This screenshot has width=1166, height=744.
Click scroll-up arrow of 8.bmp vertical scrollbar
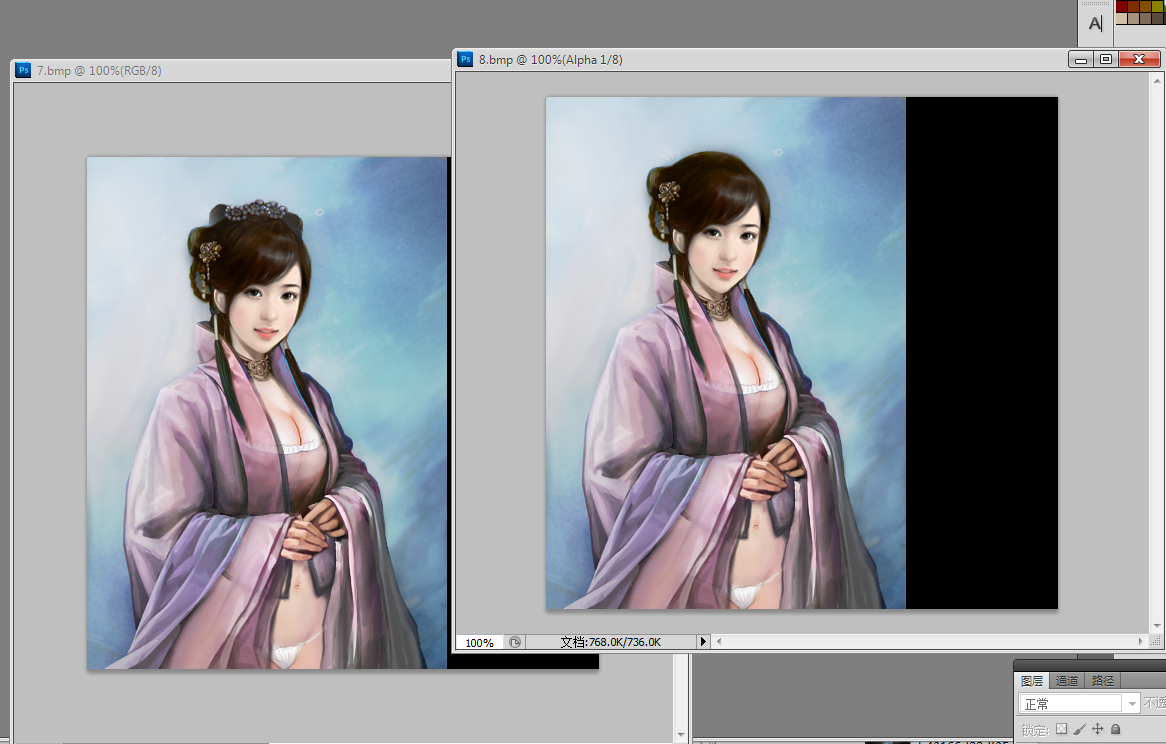1157,80
